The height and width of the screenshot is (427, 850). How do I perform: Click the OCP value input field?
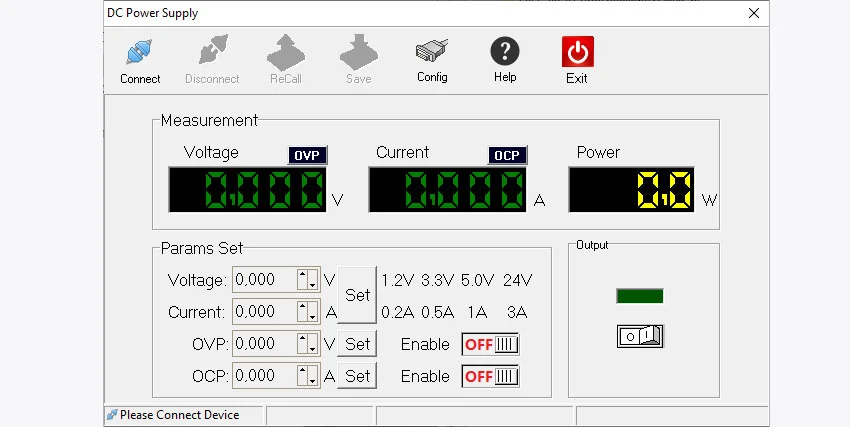[x=263, y=376]
